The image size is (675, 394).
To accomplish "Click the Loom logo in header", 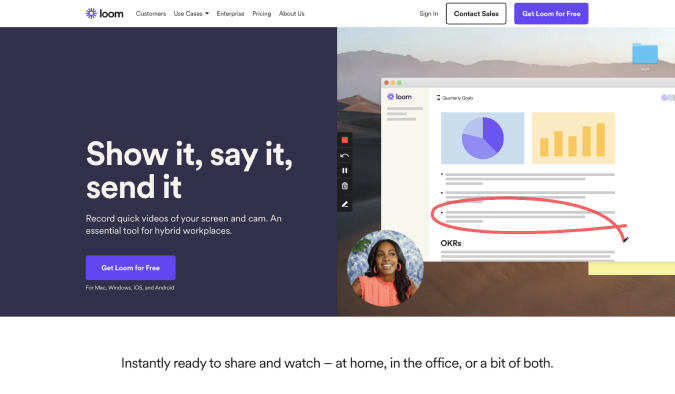I will [105, 14].
